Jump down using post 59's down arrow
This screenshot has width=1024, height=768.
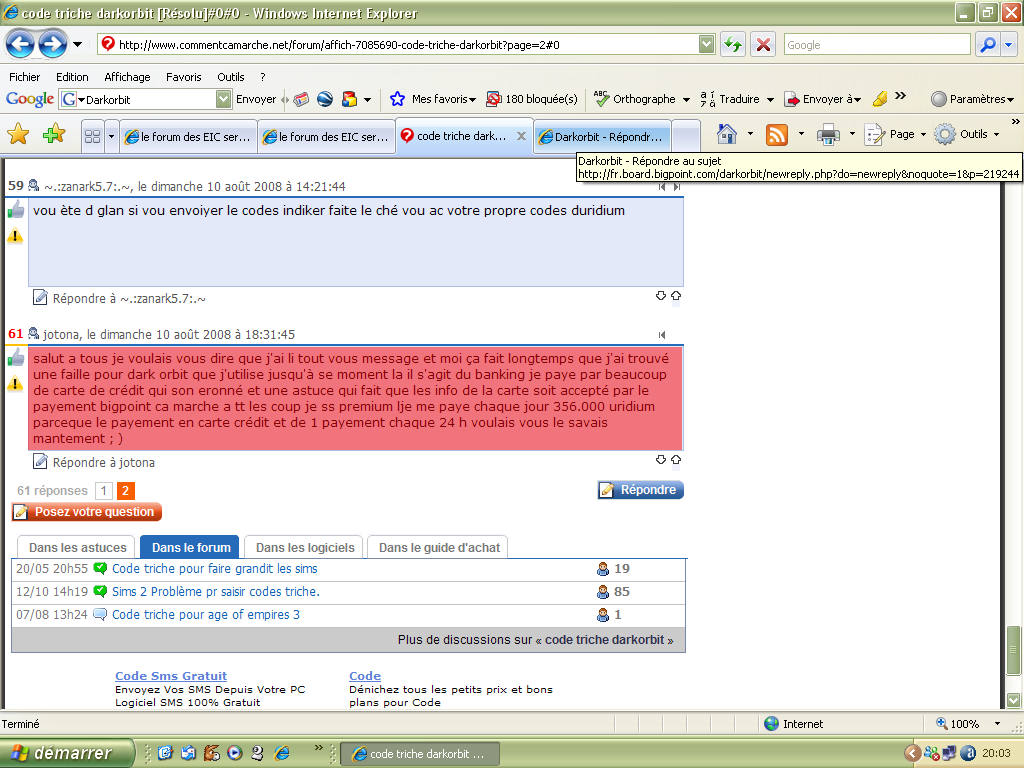[x=661, y=296]
